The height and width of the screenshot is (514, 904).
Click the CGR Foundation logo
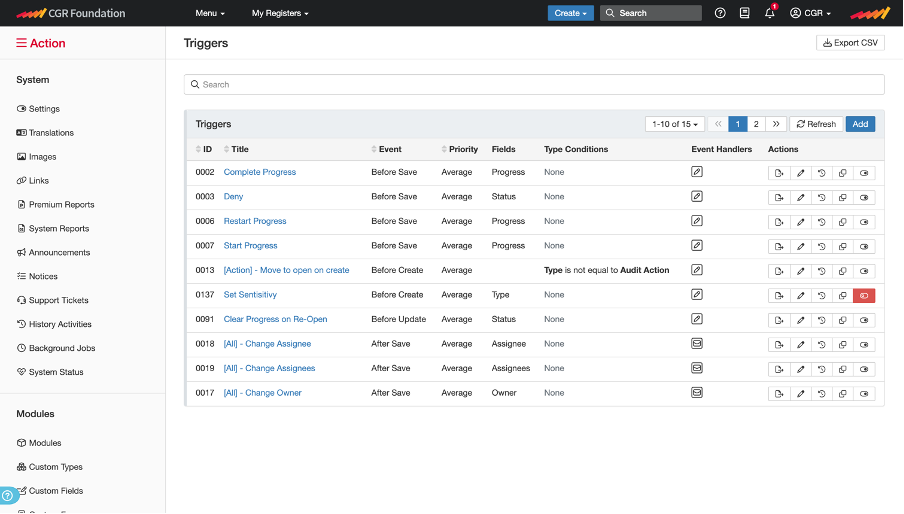[70, 13]
